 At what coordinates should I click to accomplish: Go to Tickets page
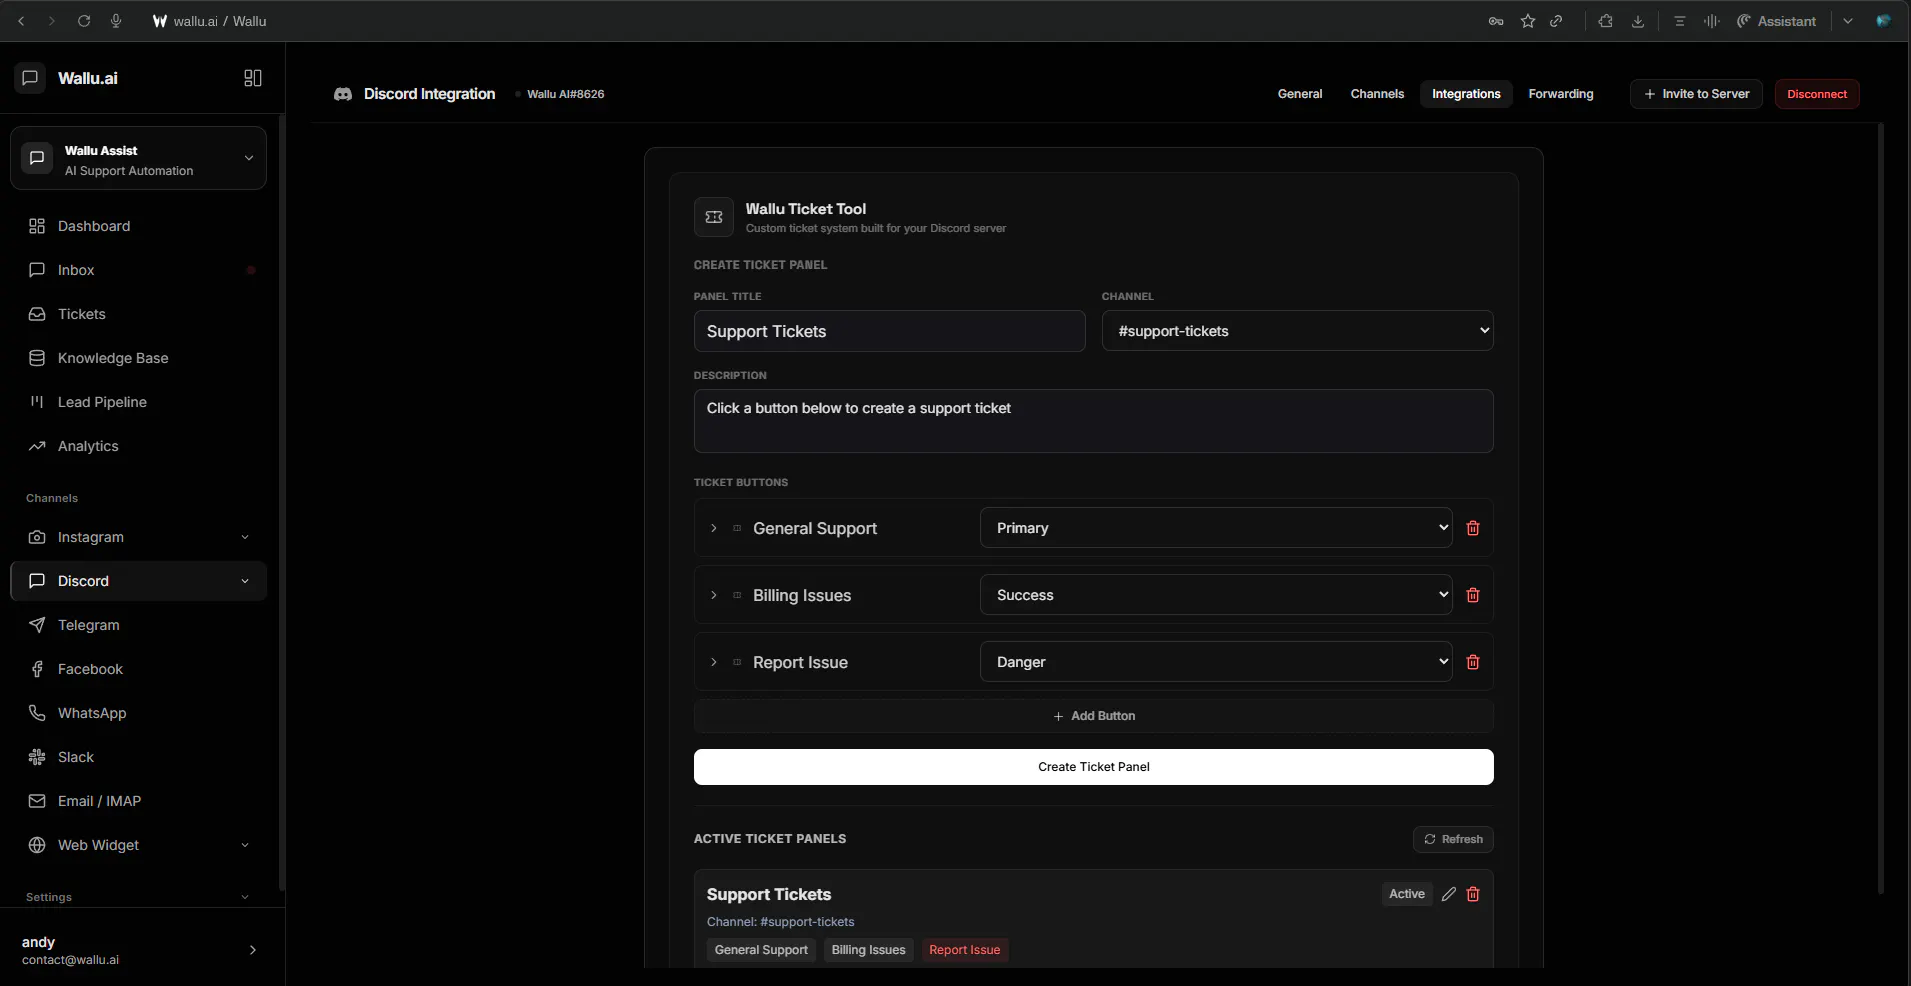138,314
